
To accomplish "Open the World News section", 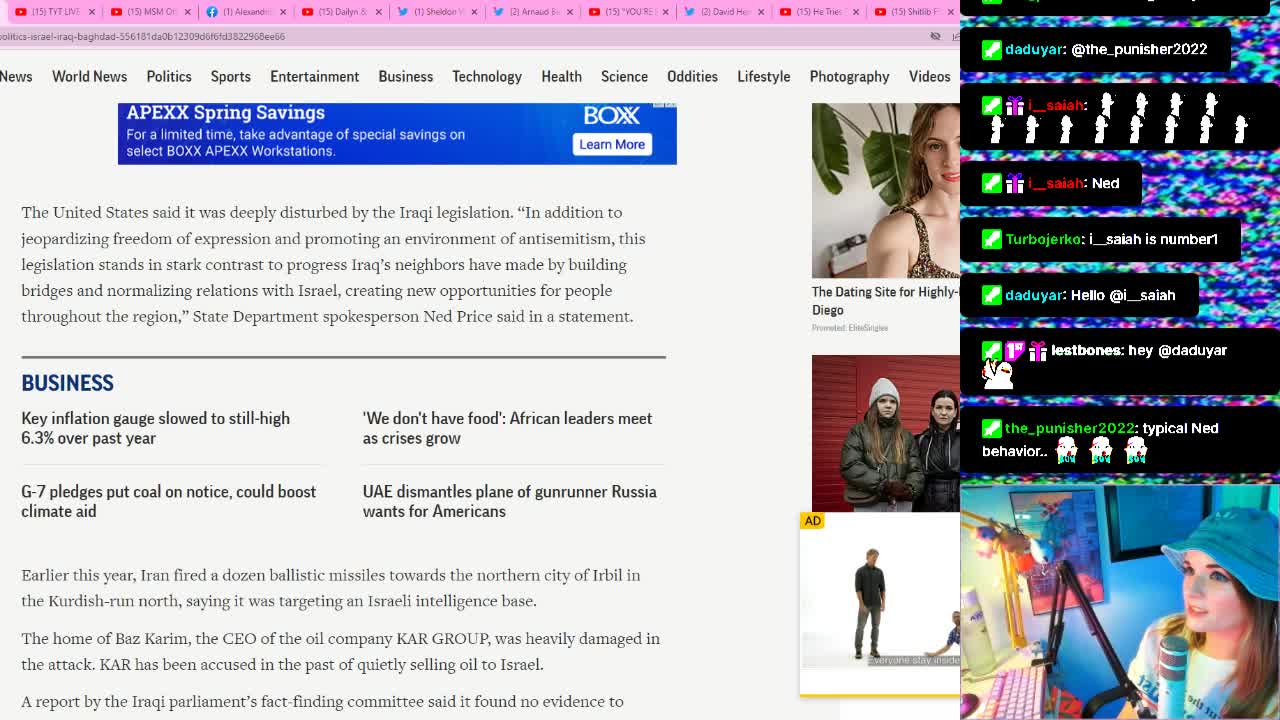I will 89,76.
